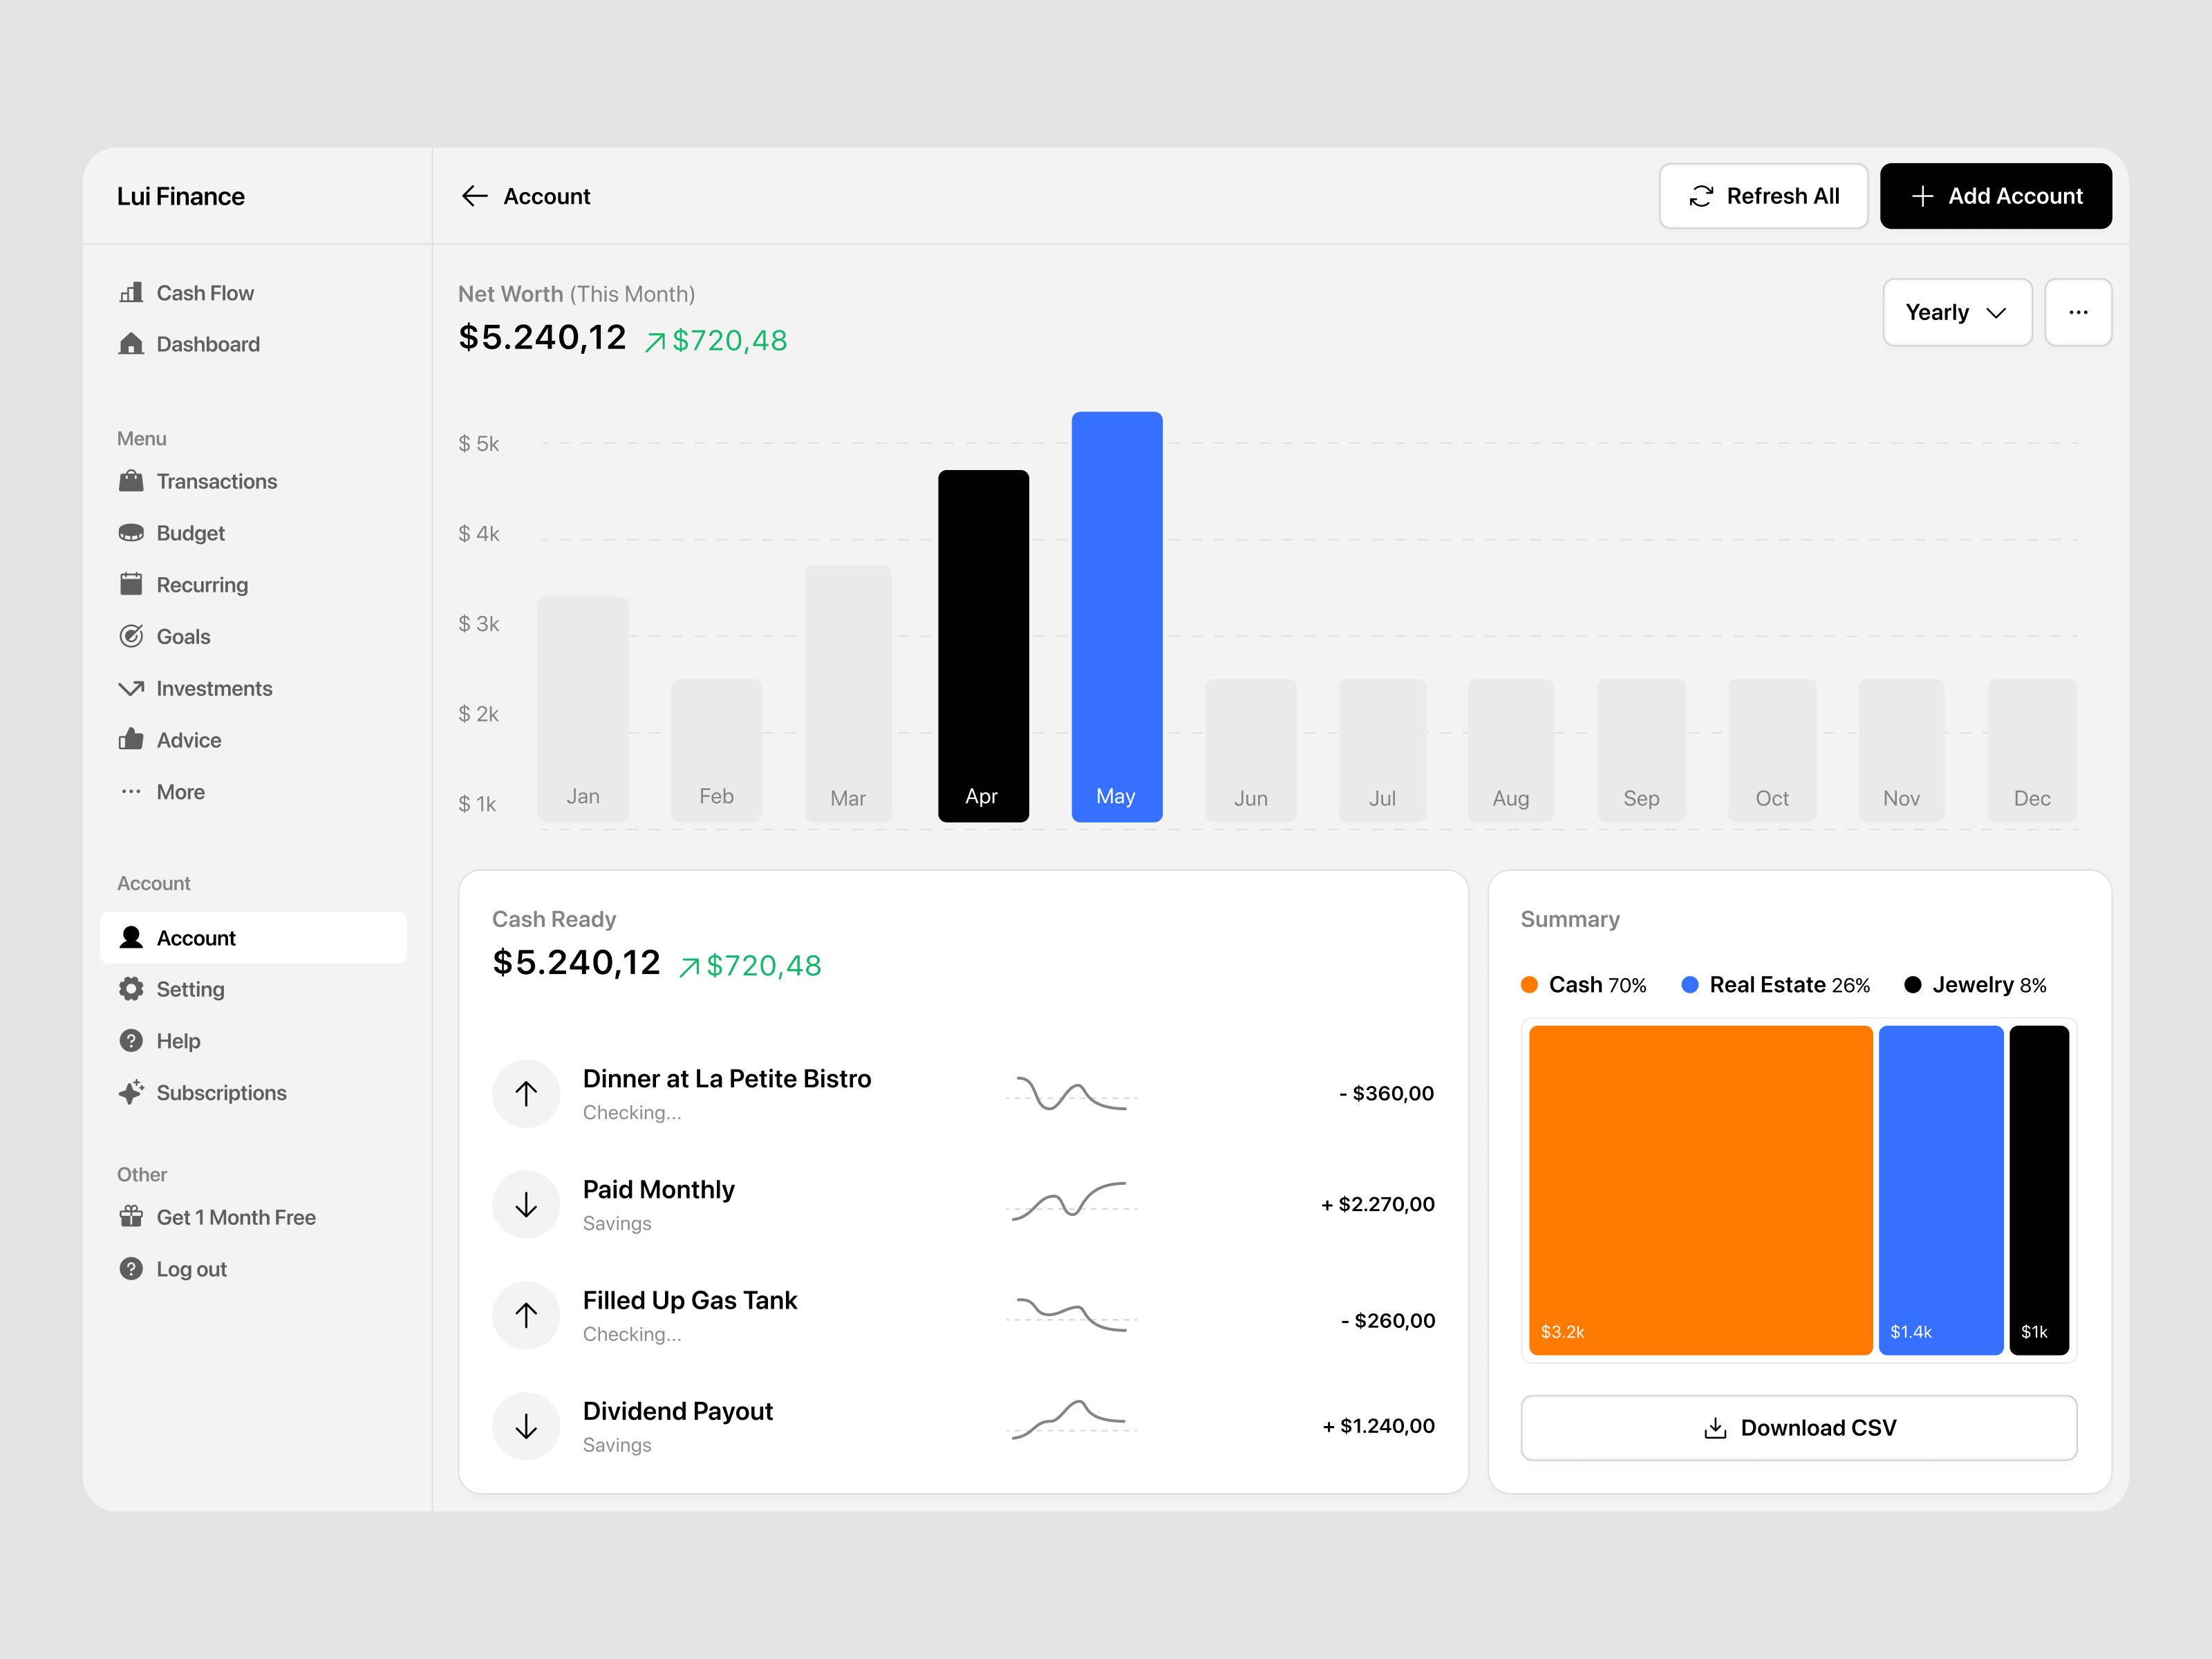Click the Budget icon in sidebar
Image resolution: width=2212 pixels, height=1659 pixels.
(x=133, y=533)
